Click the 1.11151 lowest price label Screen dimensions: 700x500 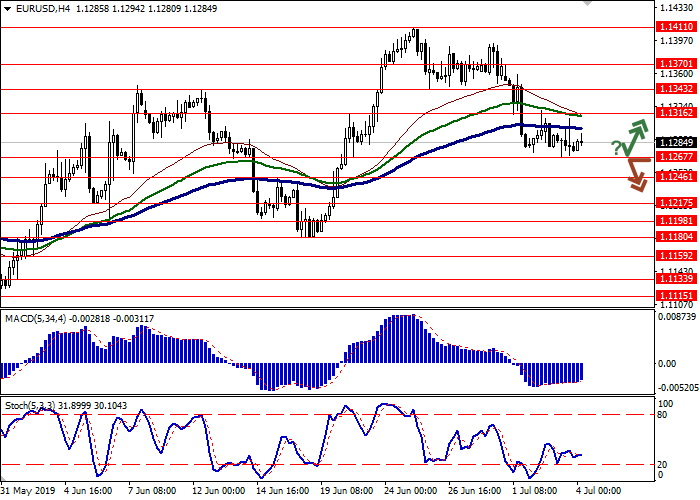[x=673, y=295]
